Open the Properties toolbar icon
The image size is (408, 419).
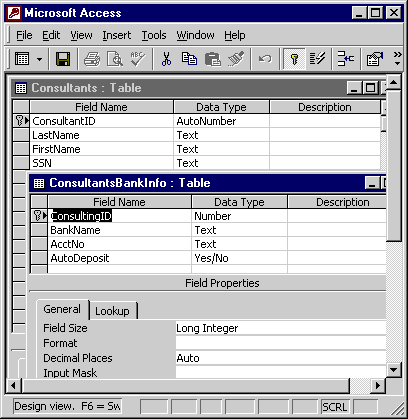coord(375,59)
